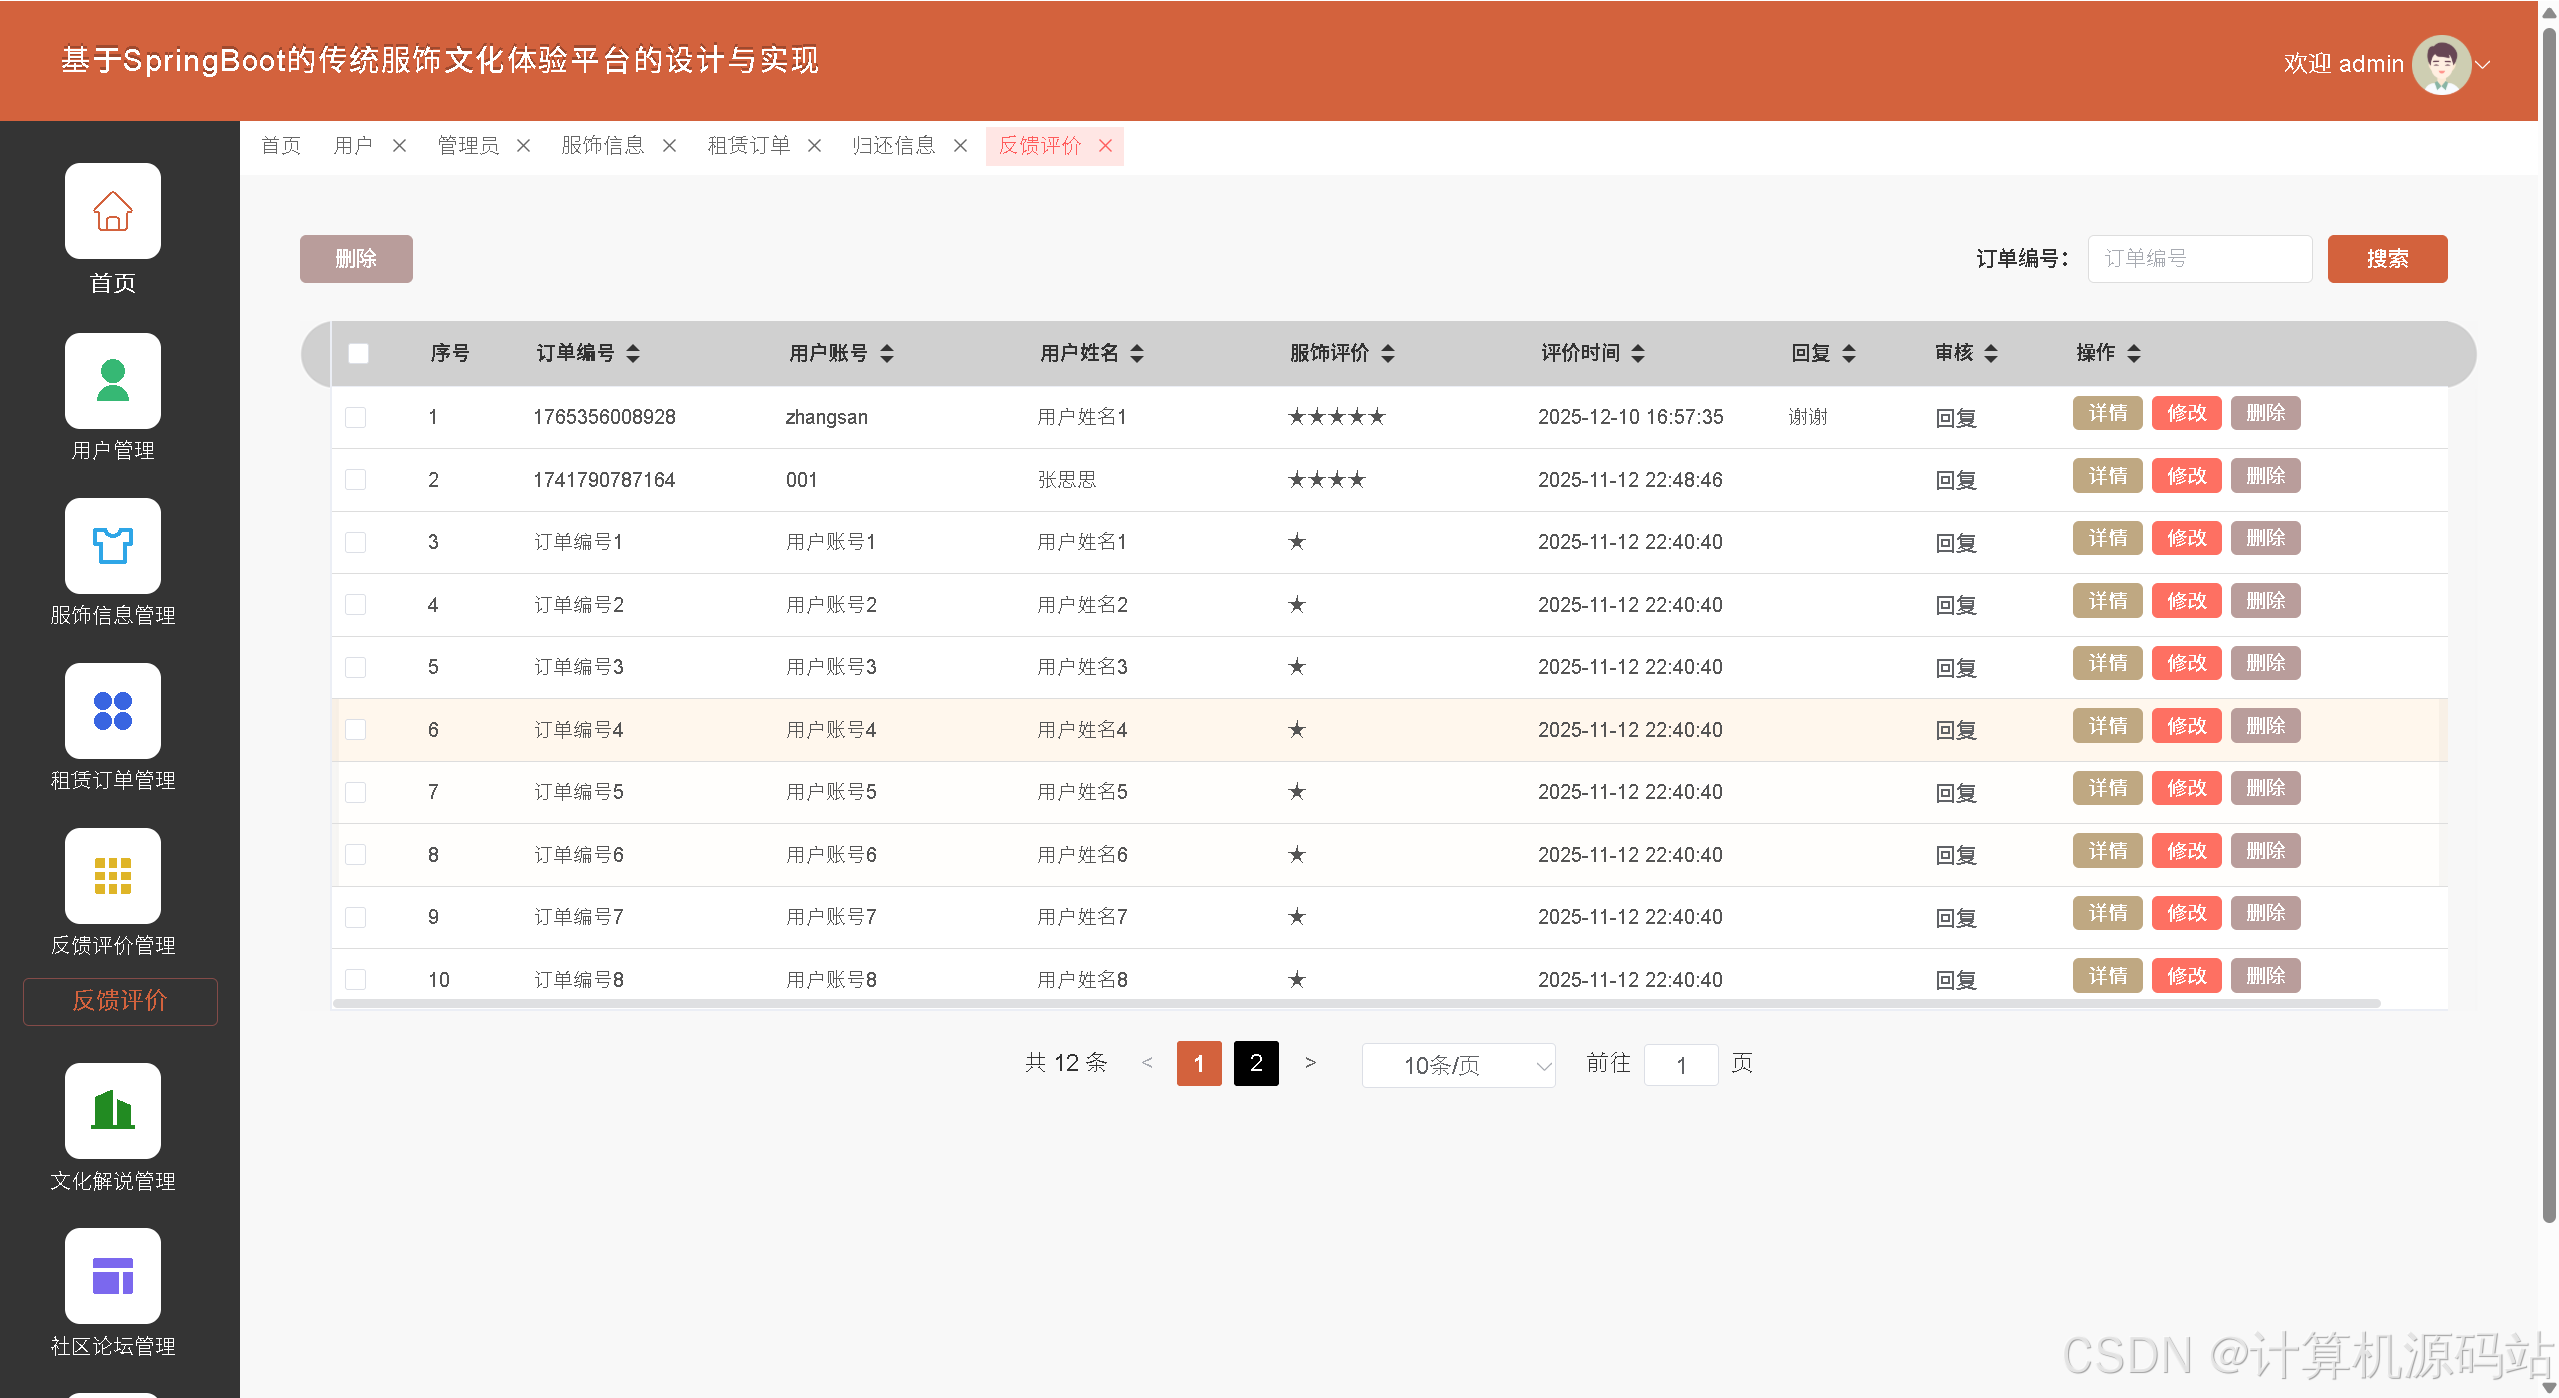The width and height of the screenshot is (2559, 1398).
Task: Sort by 评价时间 column arrows
Action: click(1637, 353)
